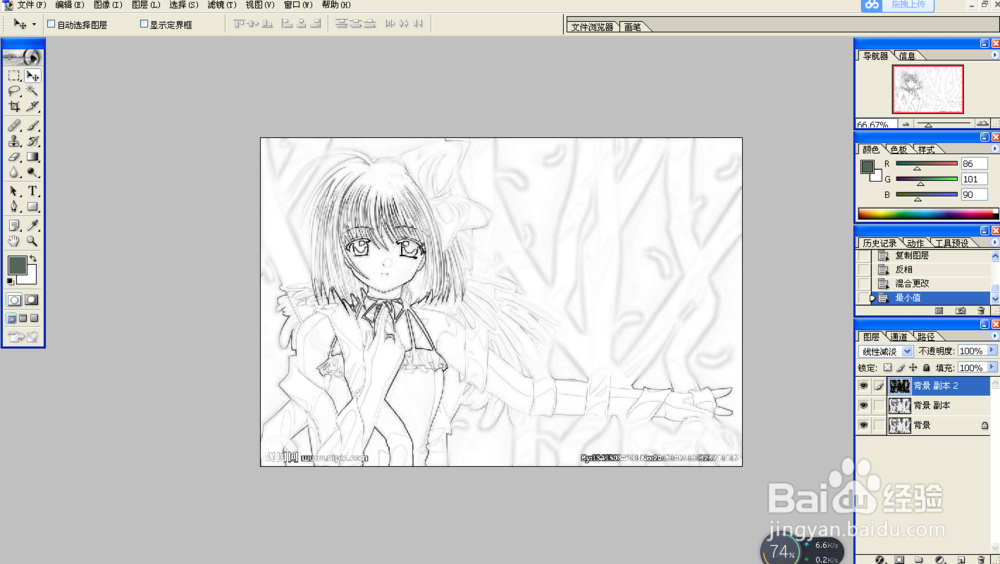This screenshot has width=1000, height=564.
Task: Open the Layers panel options menu
Action: pyautogui.click(x=994, y=336)
